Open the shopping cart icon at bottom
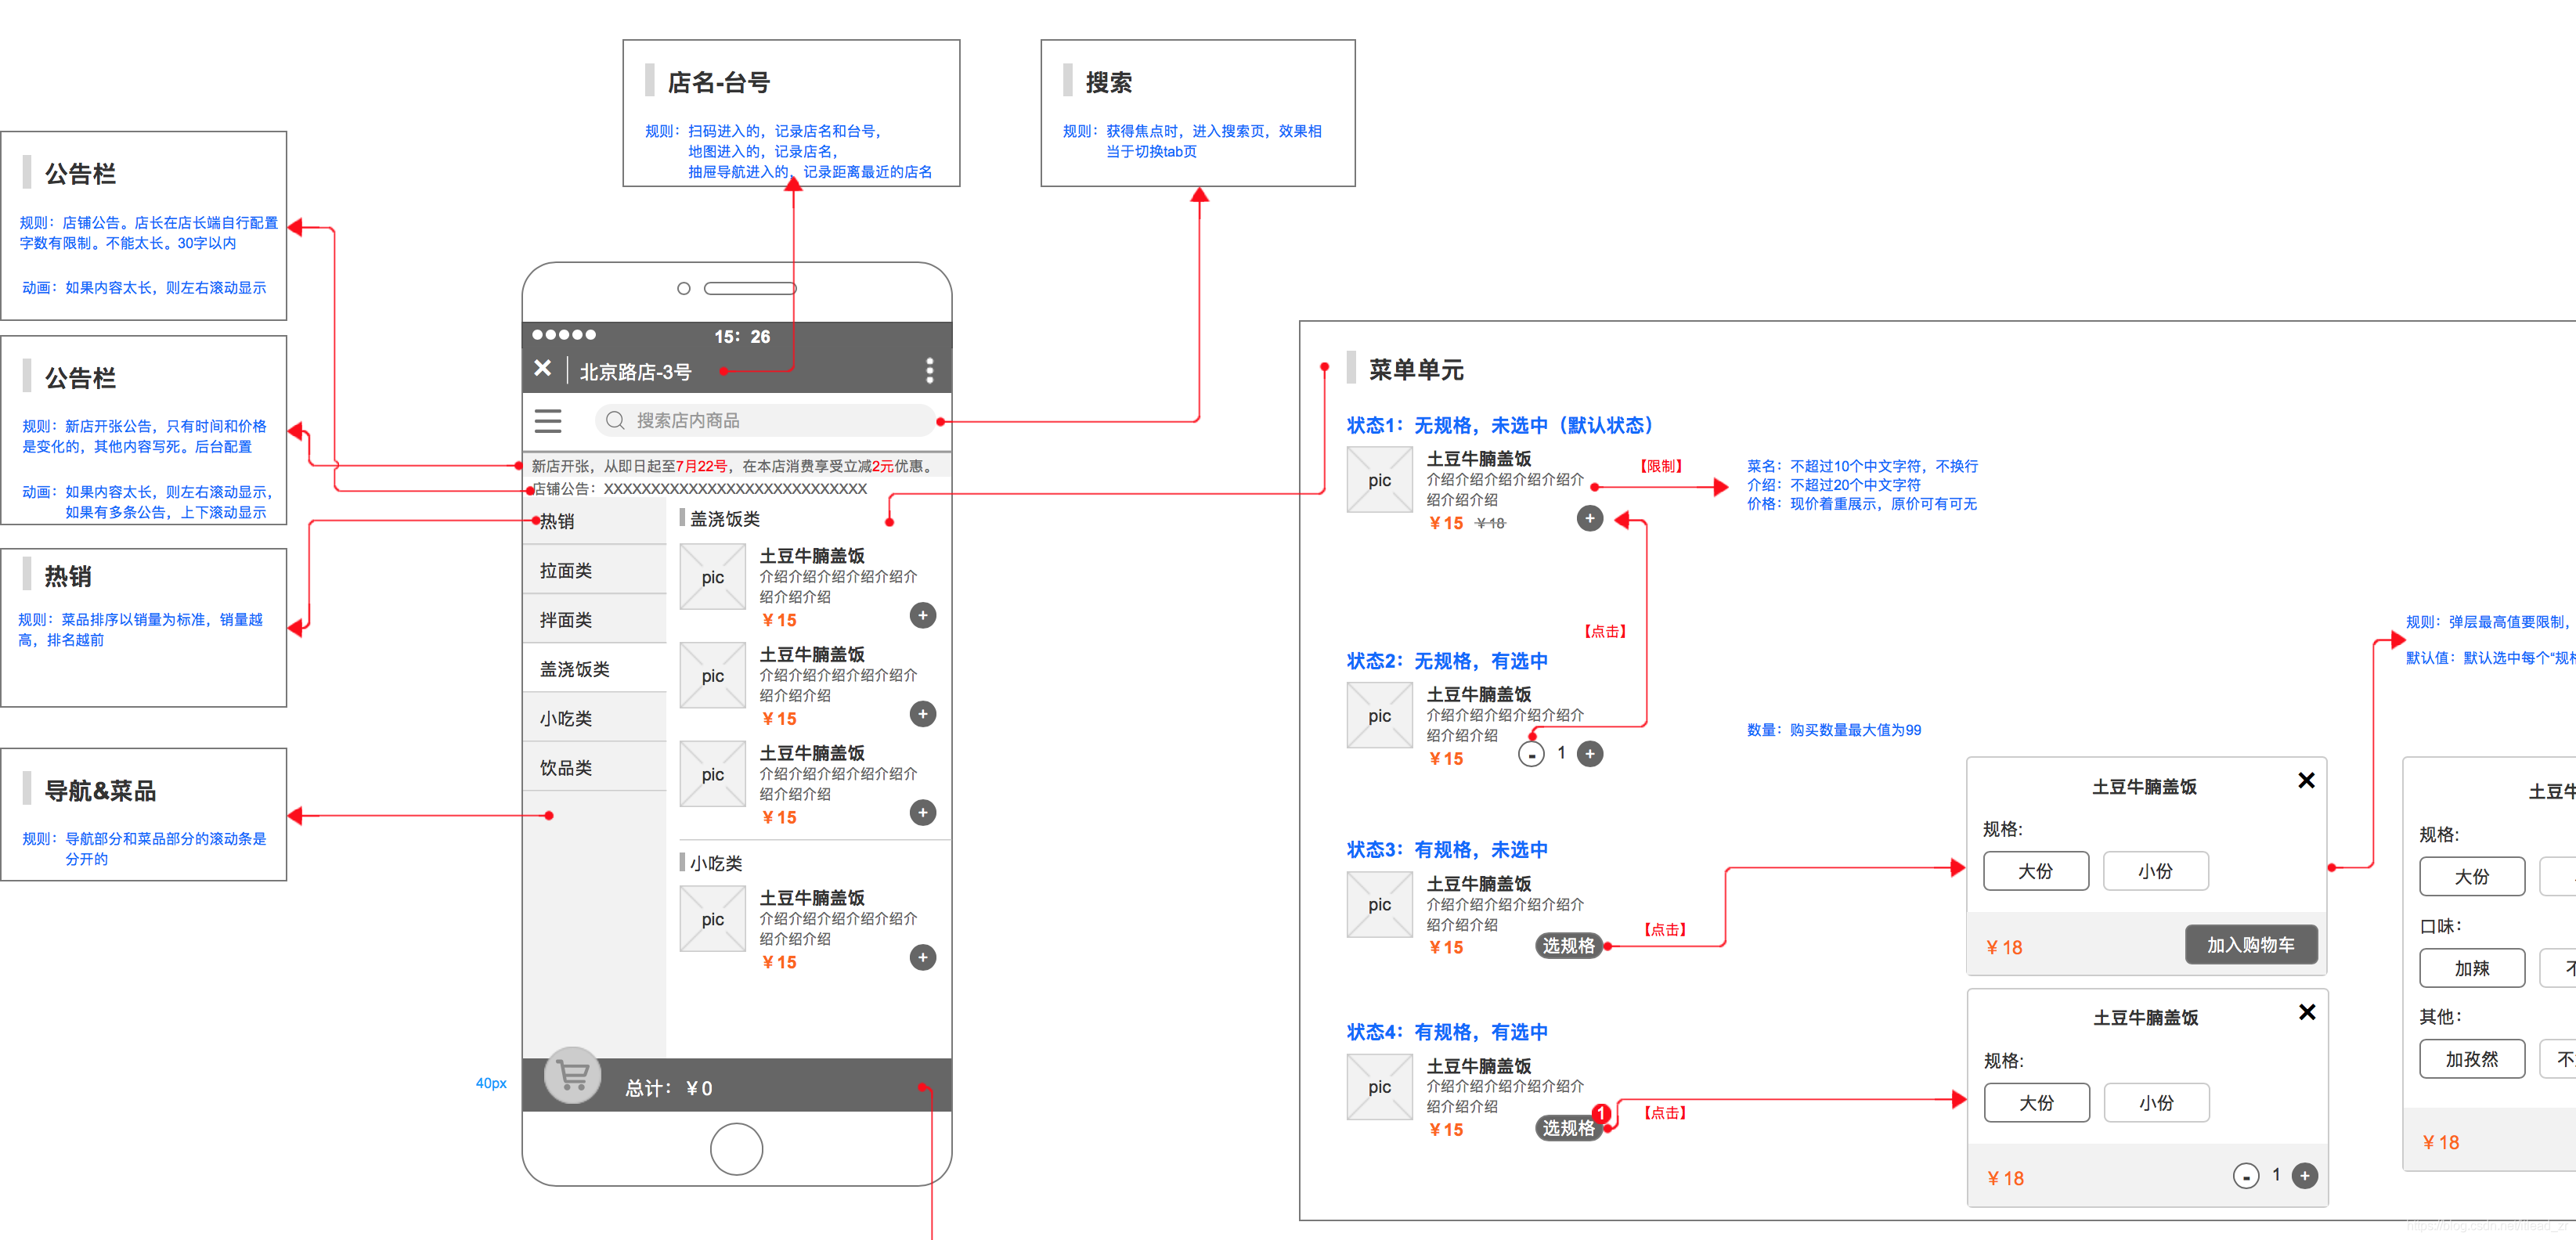The image size is (2576, 1240). tap(573, 1076)
